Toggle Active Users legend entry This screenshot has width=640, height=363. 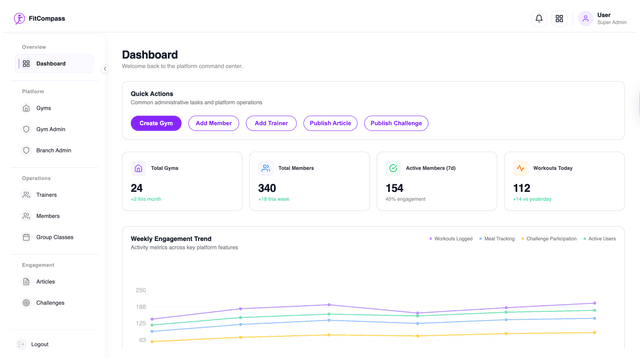599,239
